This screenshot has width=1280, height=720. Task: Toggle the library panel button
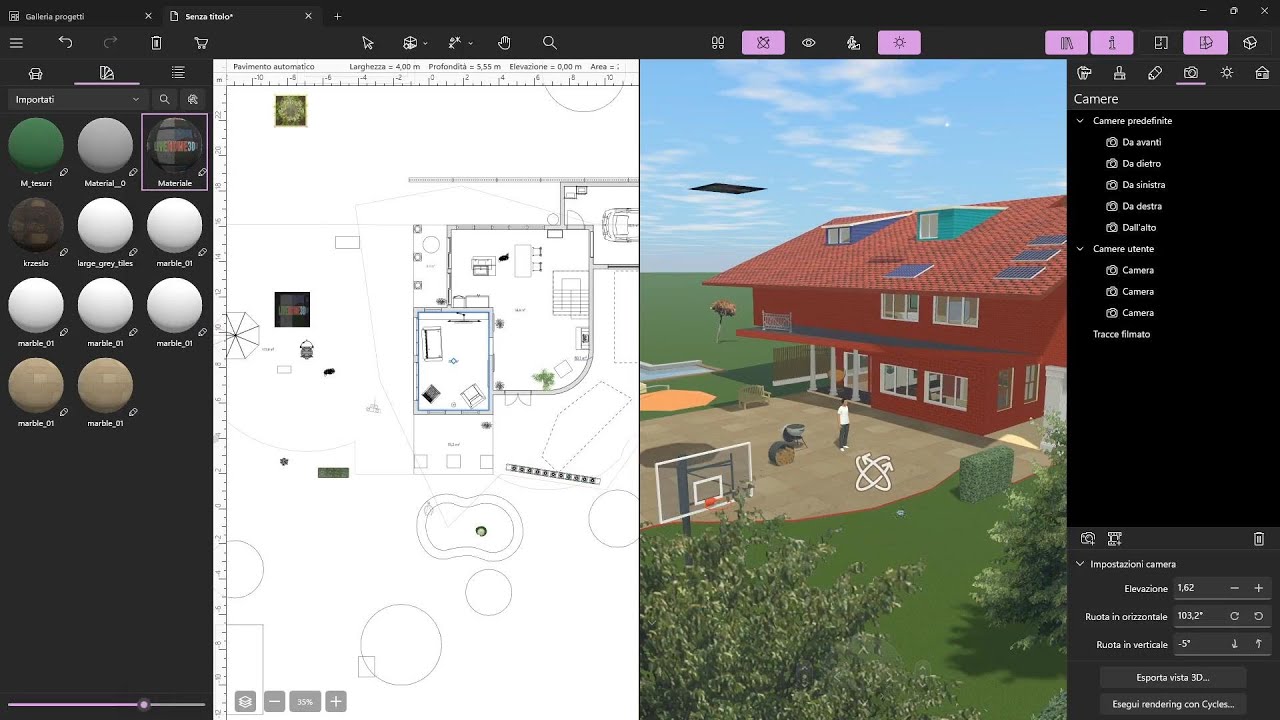1067,43
